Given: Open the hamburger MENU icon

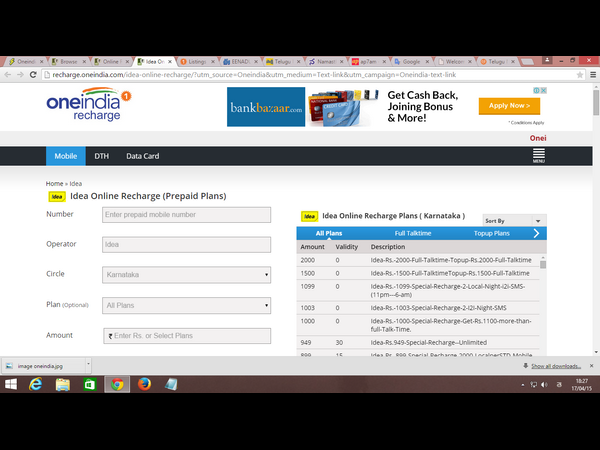Looking at the screenshot, I should point(538,155).
